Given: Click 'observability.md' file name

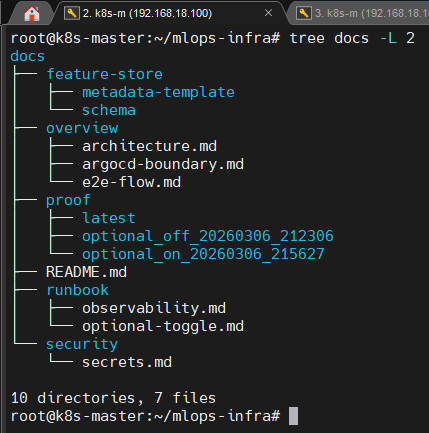Looking at the screenshot, I should 154,308.
